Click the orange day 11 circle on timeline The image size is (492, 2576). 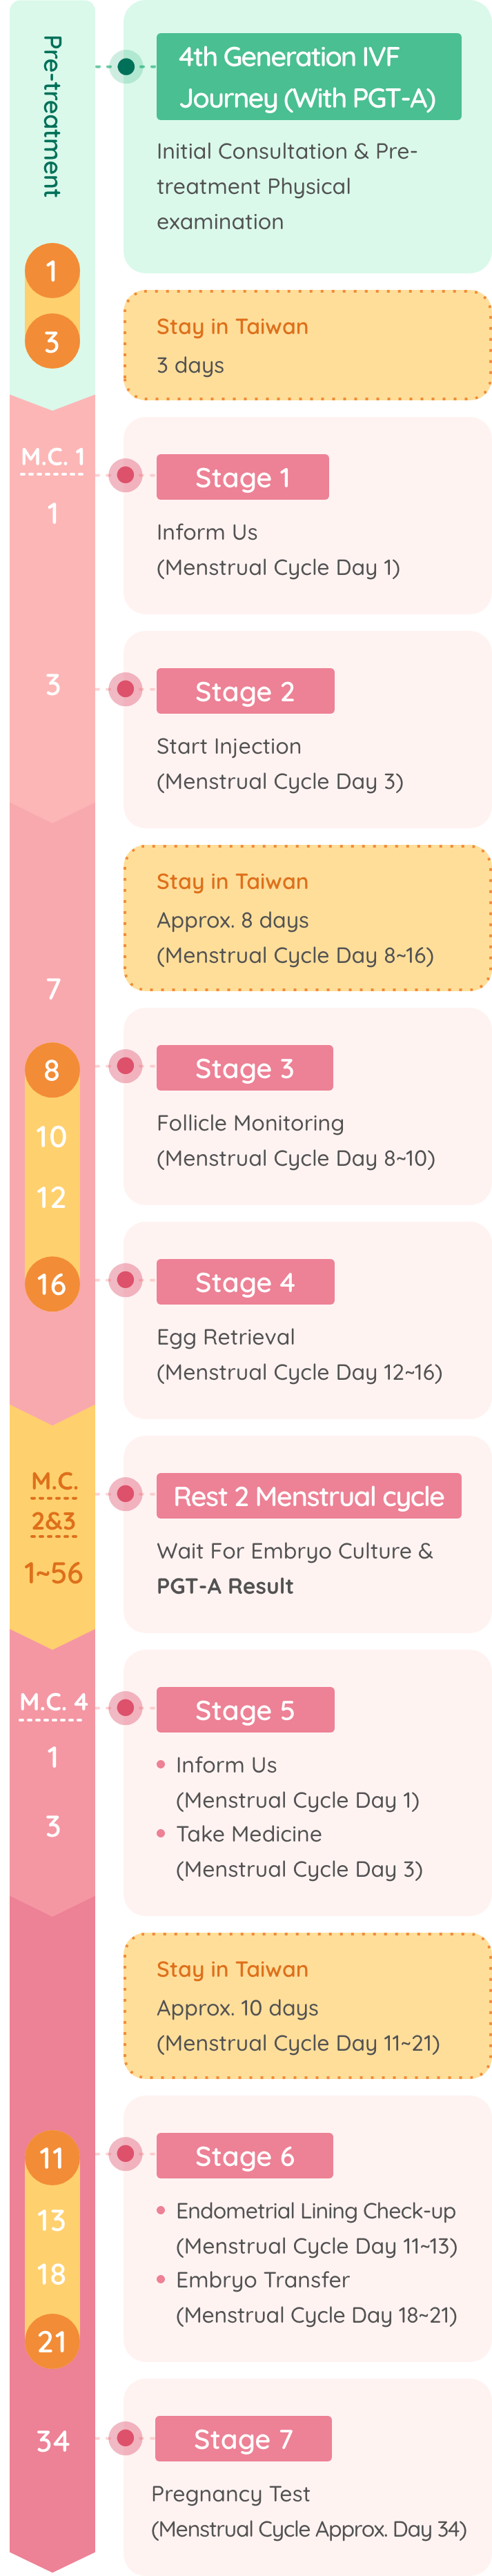coord(52,2158)
